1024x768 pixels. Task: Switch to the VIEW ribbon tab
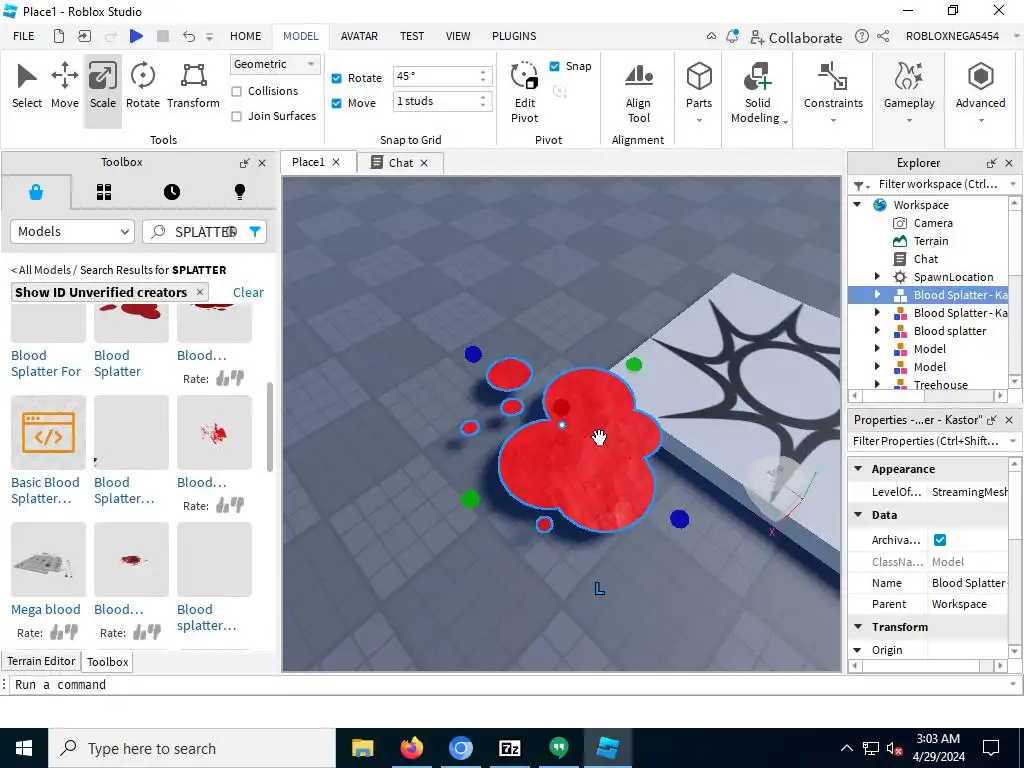(x=458, y=36)
